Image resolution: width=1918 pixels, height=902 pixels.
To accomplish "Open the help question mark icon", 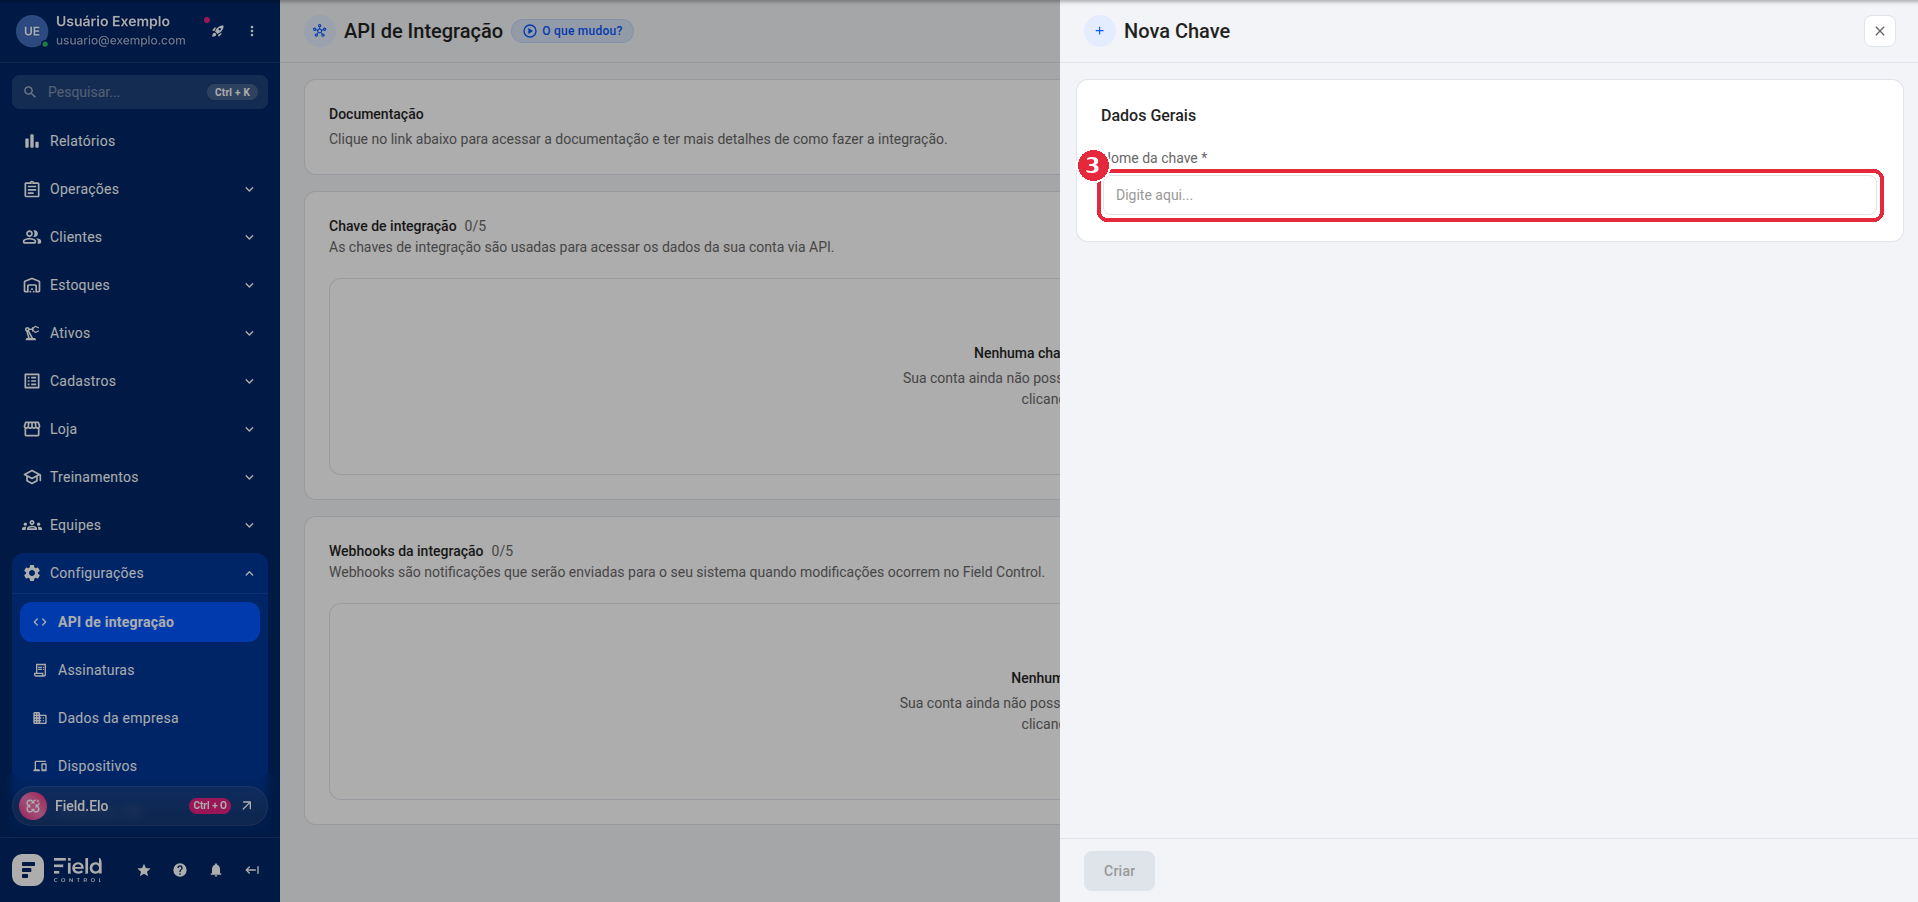I will point(180,870).
